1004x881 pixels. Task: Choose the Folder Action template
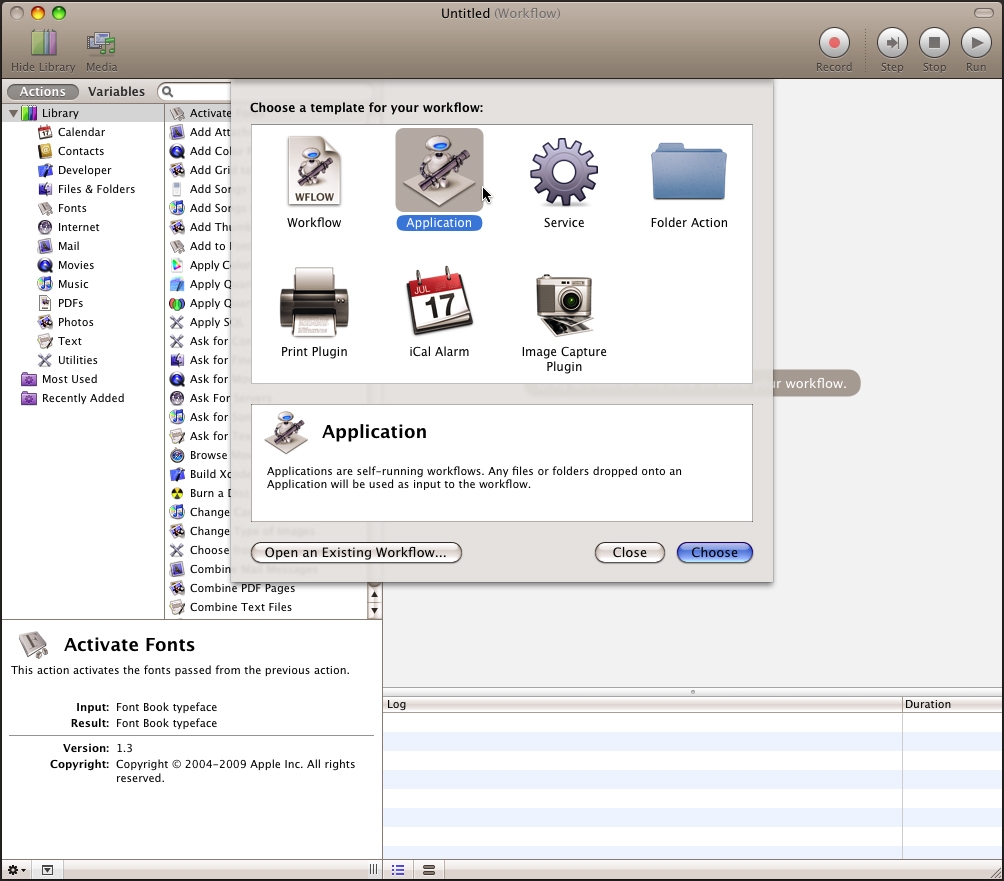coord(688,171)
